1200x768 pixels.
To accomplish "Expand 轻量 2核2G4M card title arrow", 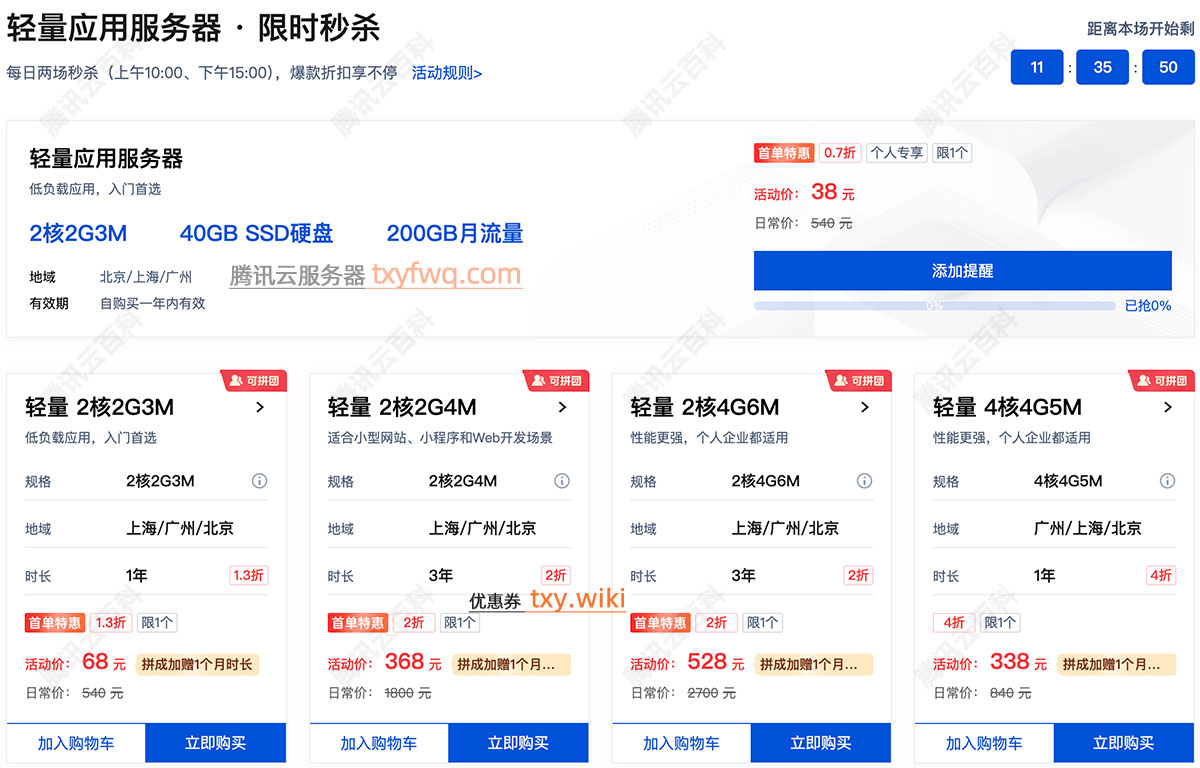I will [x=562, y=407].
